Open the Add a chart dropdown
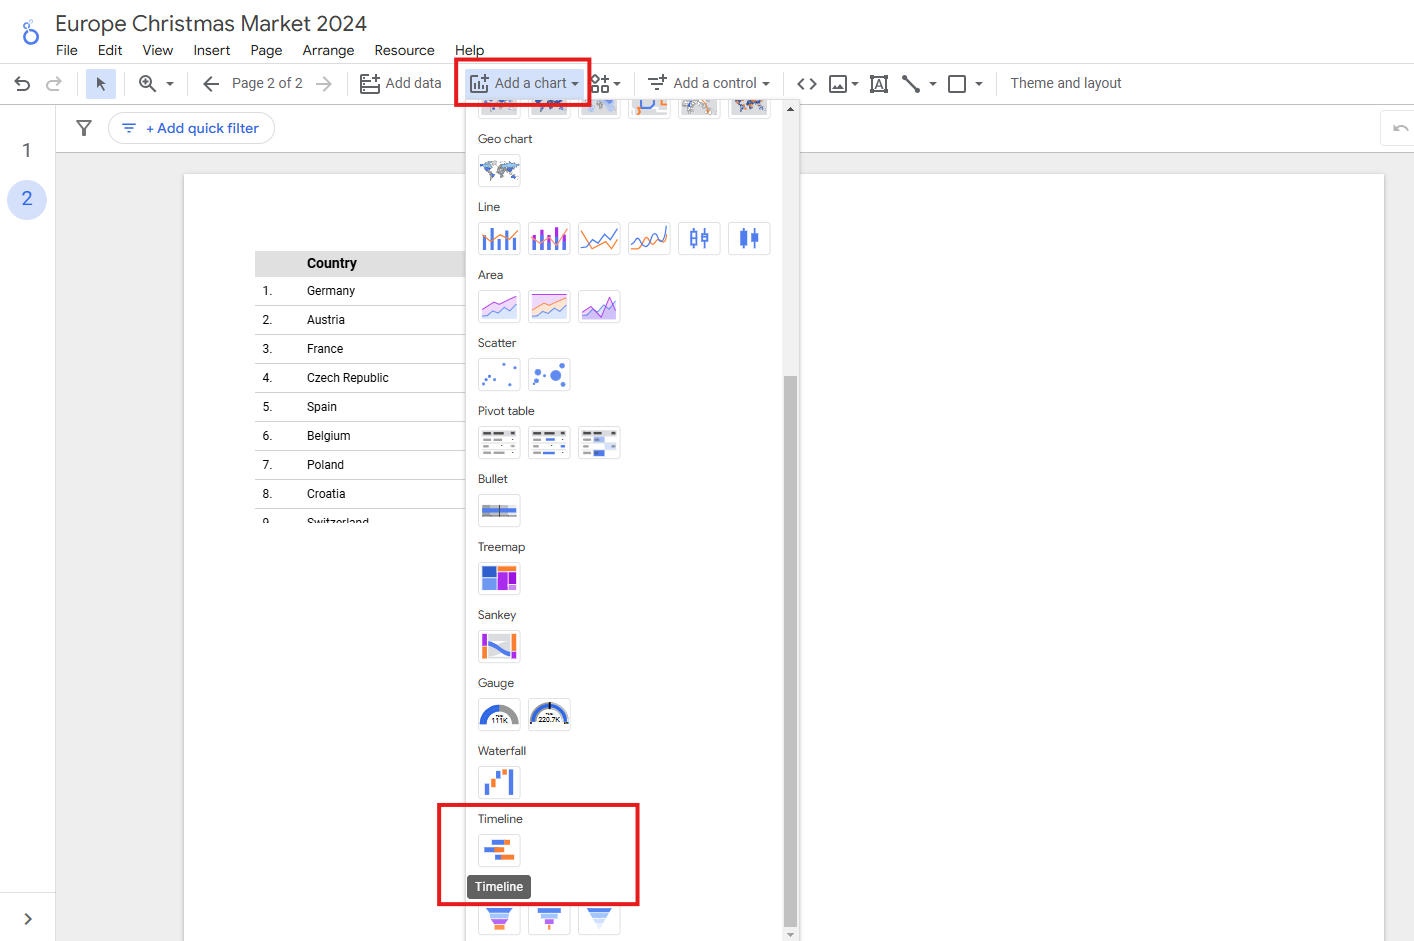 pos(524,84)
